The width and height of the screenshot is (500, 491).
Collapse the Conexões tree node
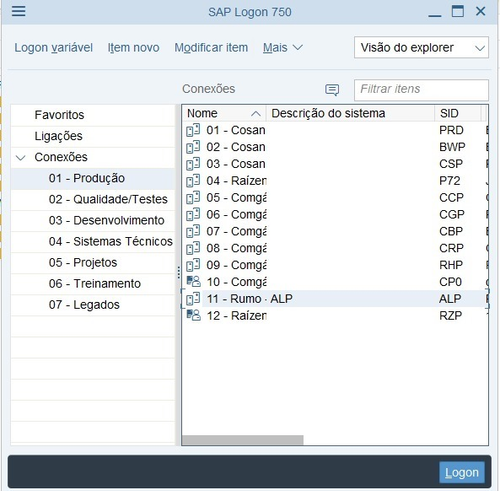[21, 157]
